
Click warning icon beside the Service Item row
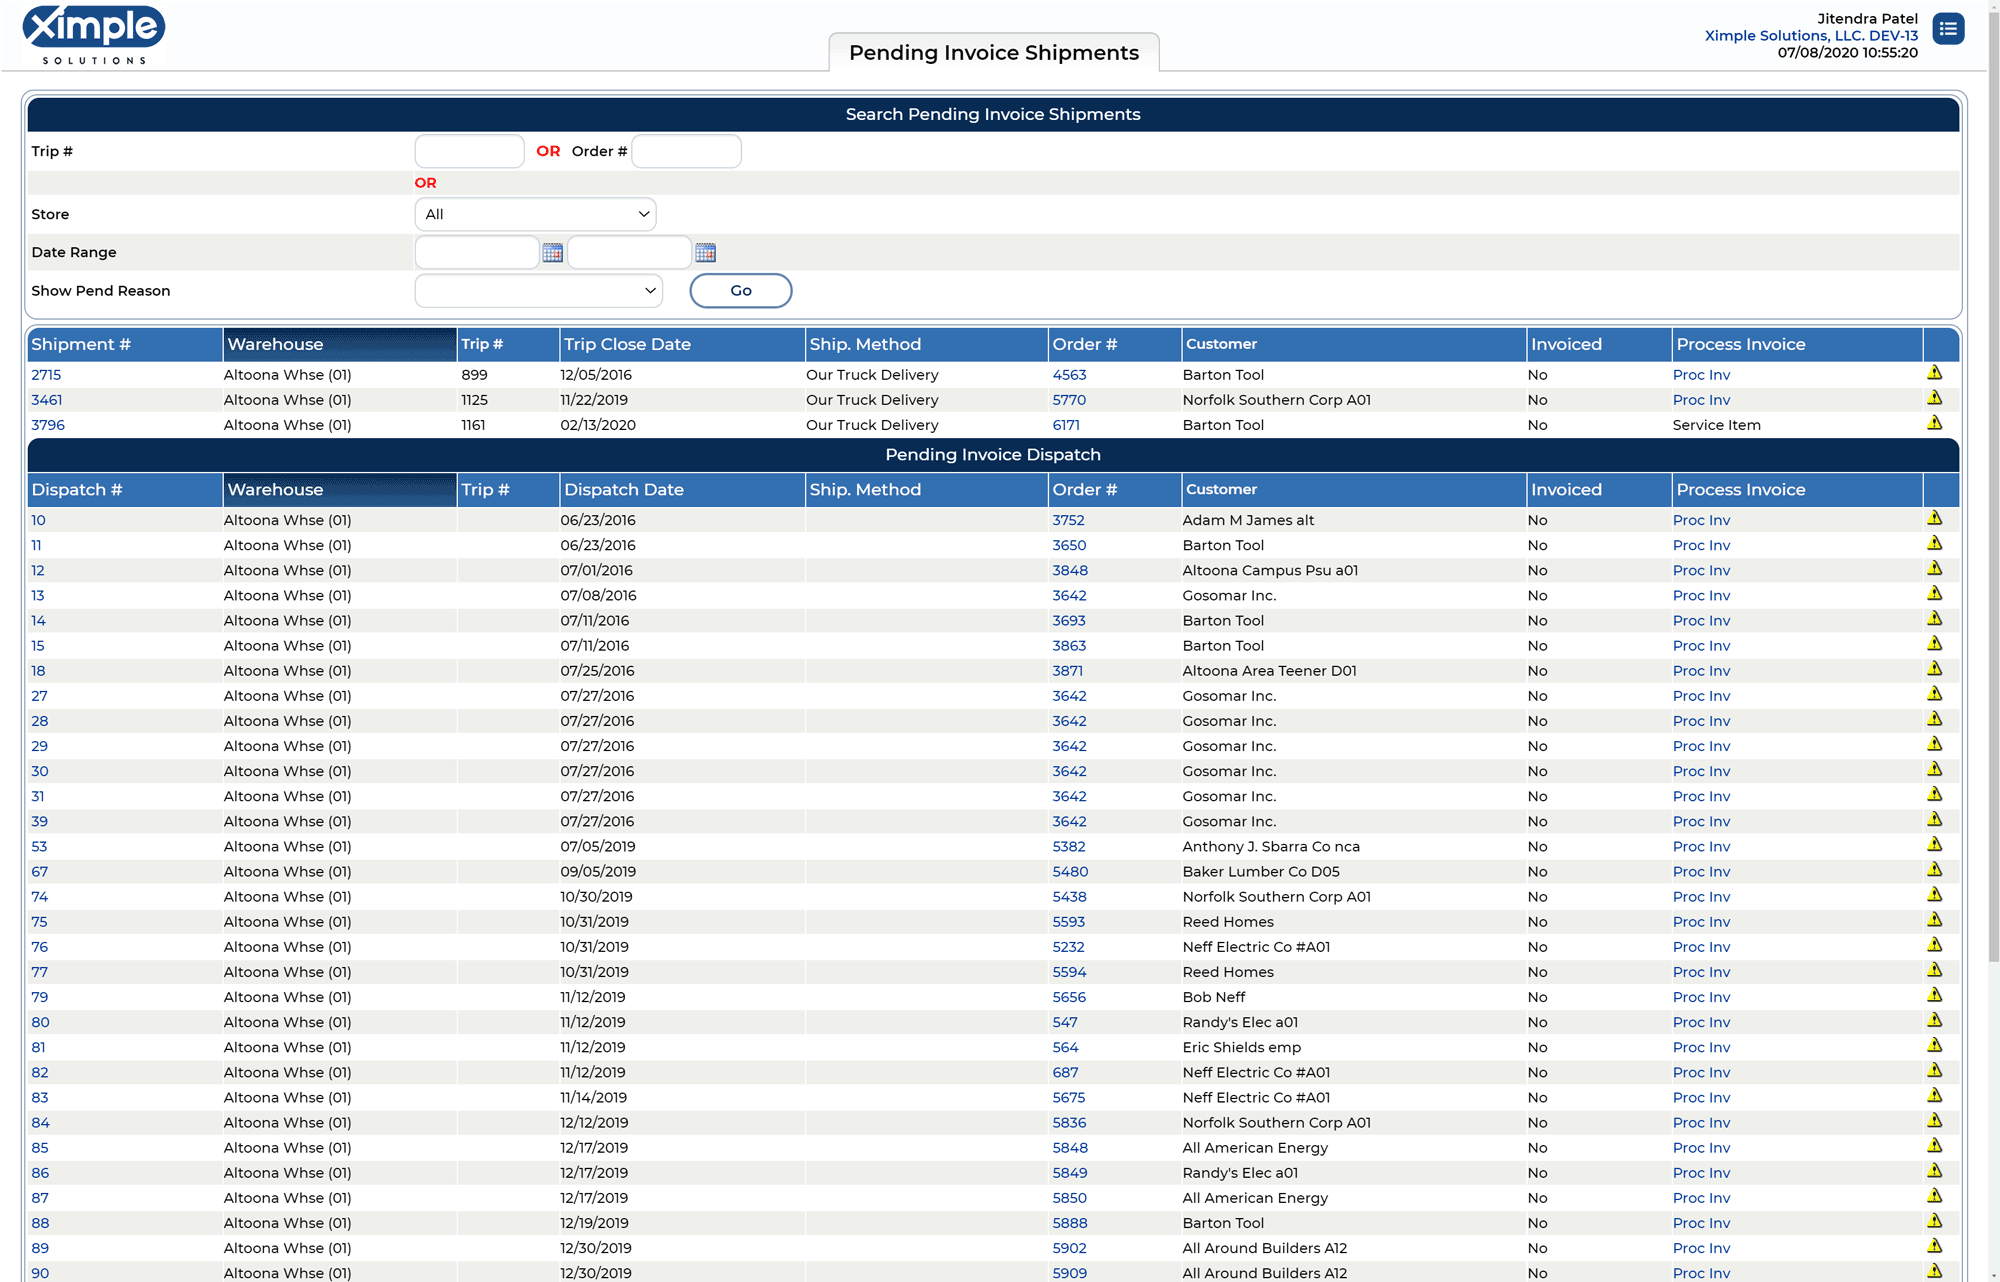(1936, 421)
